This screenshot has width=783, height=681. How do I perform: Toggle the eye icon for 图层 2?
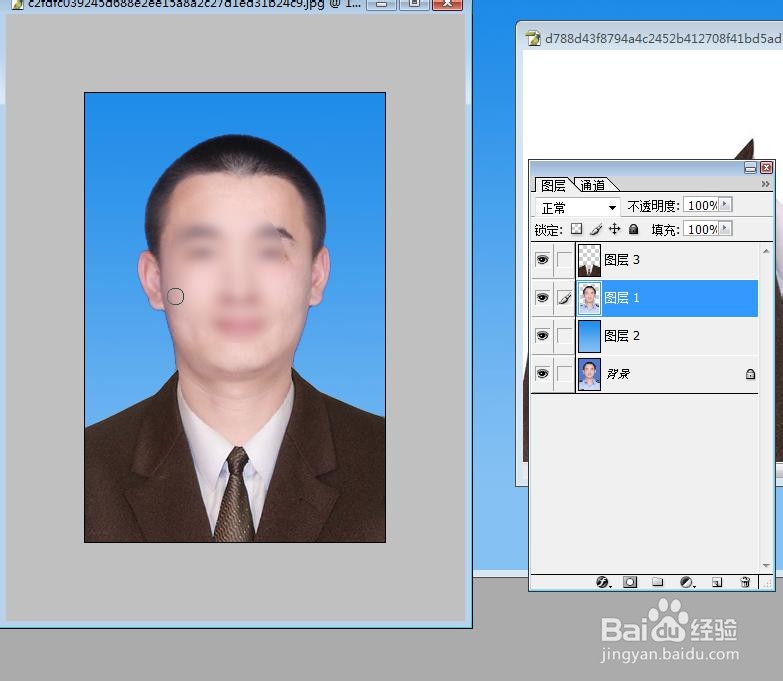pos(542,336)
